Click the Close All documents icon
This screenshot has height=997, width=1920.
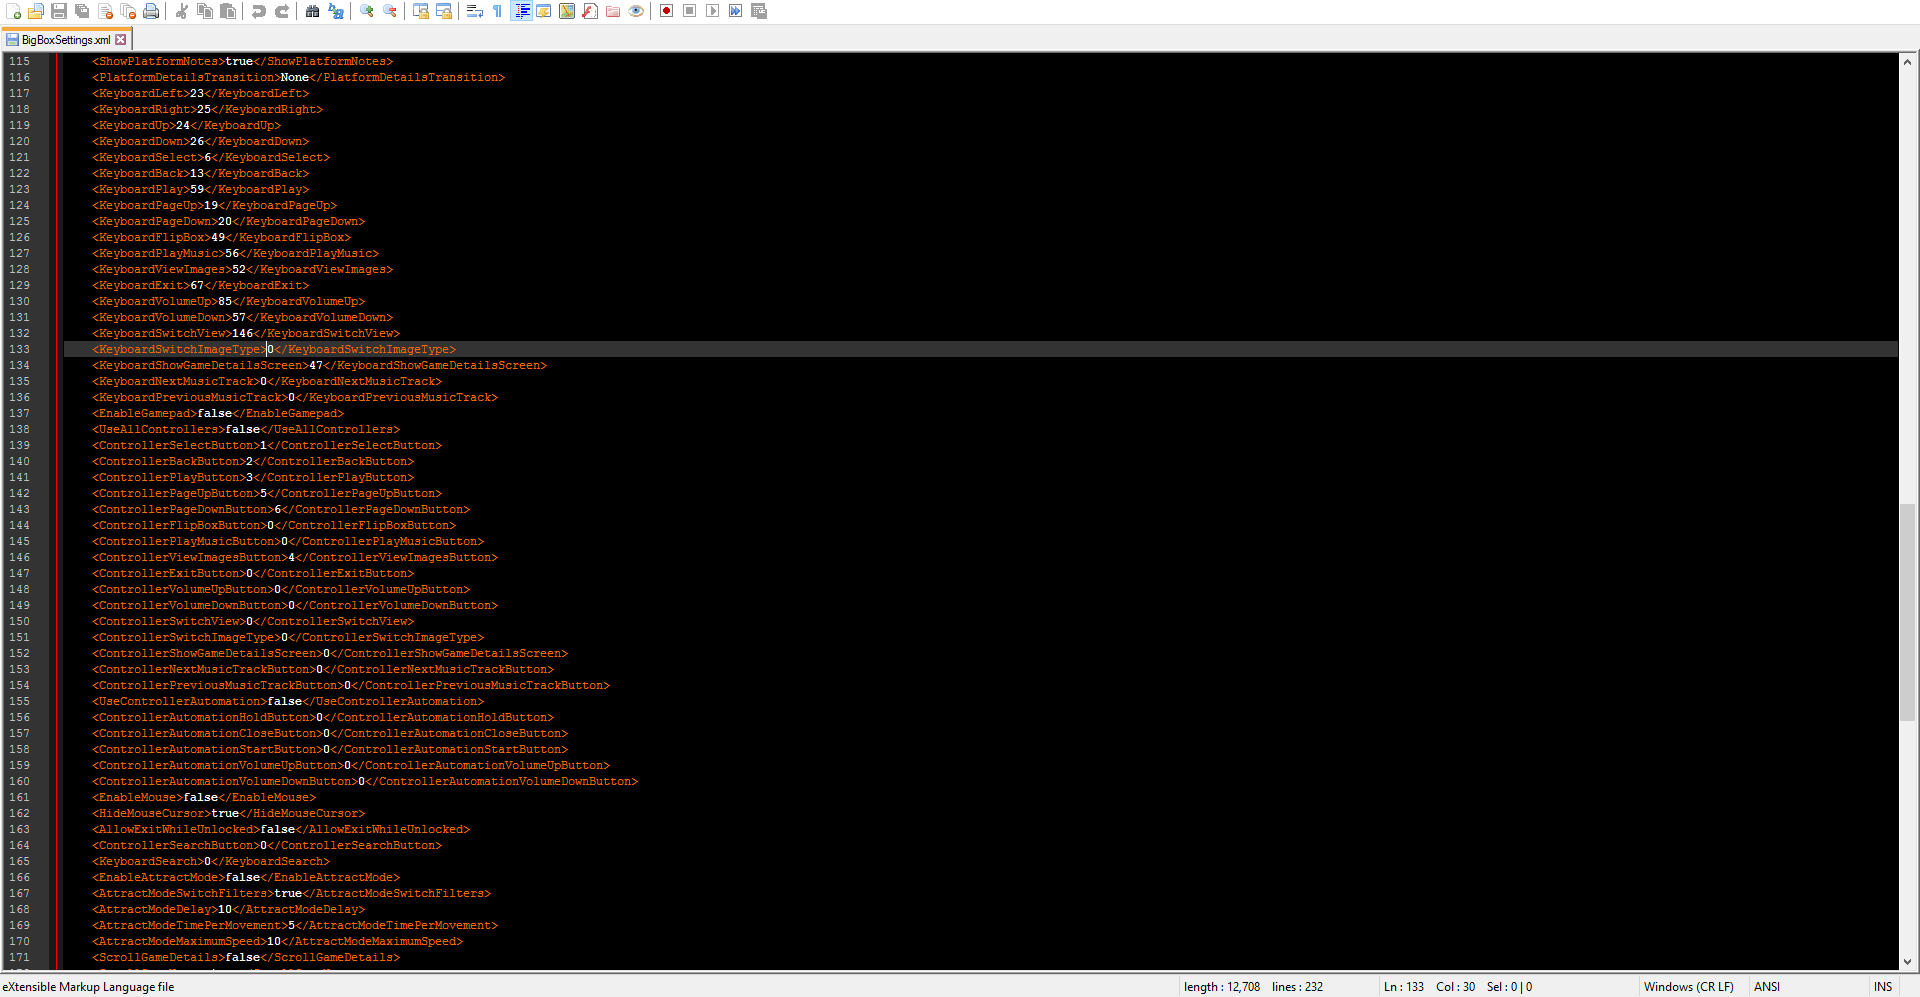pos(128,11)
